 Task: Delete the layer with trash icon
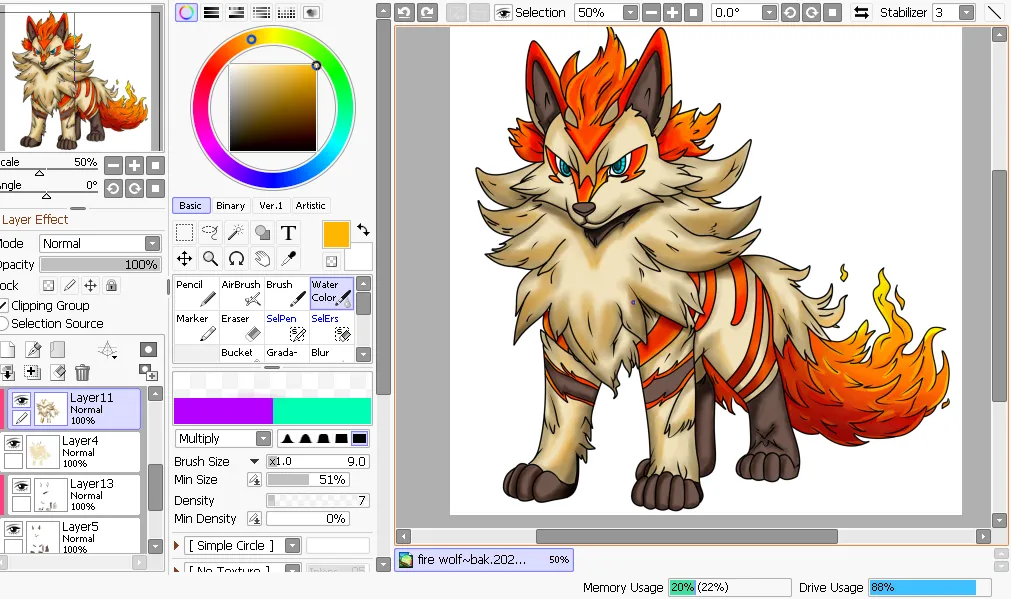82,373
